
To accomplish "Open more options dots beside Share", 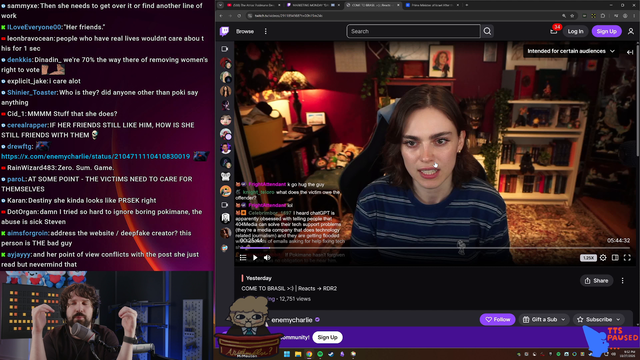I will 622,280.
